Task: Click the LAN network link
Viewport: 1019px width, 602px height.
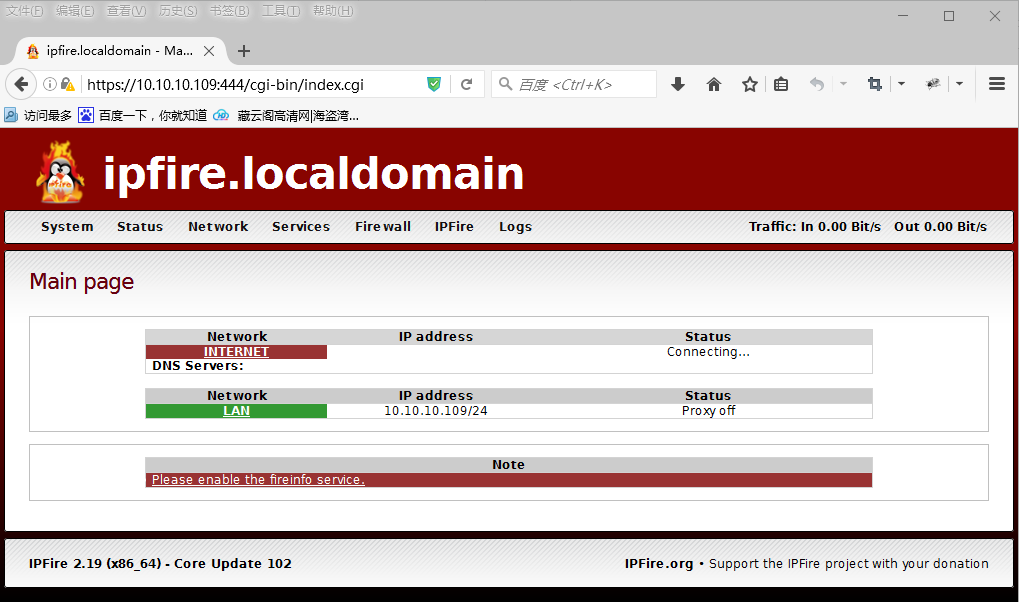Action: tap(237, 411)
